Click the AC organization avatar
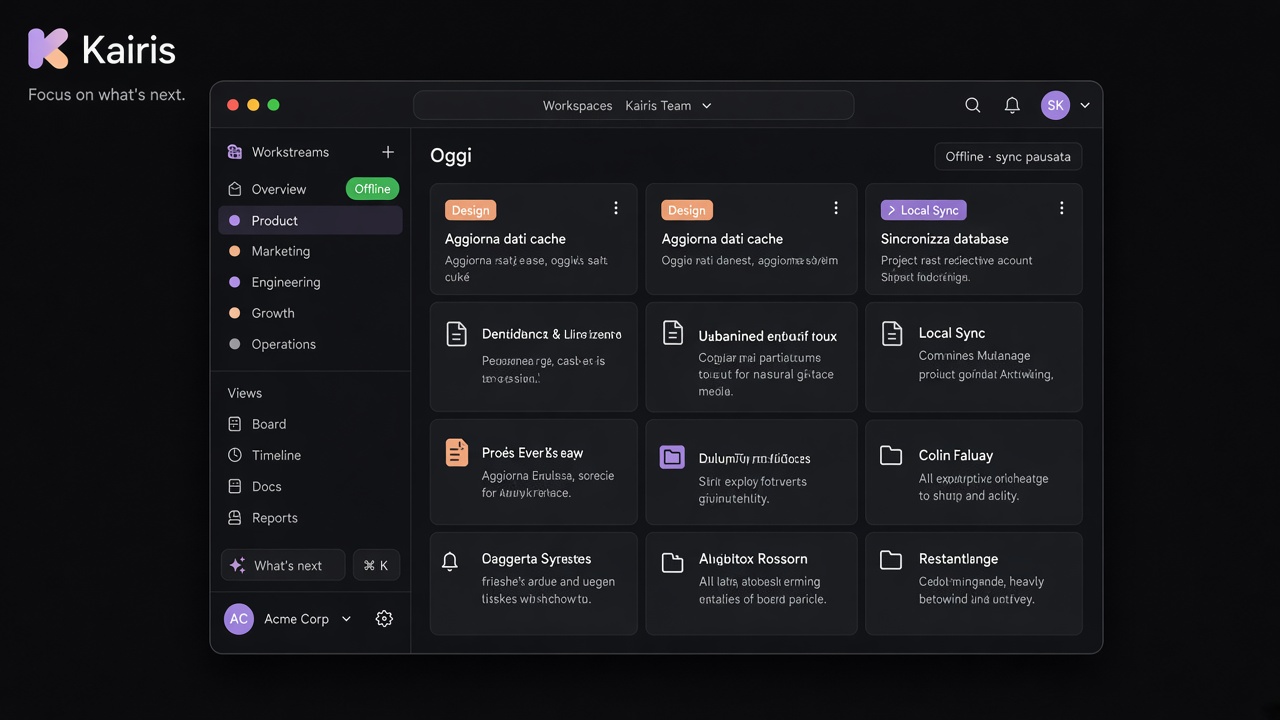This screenshot has width=1280, height=720. point(239,619)
